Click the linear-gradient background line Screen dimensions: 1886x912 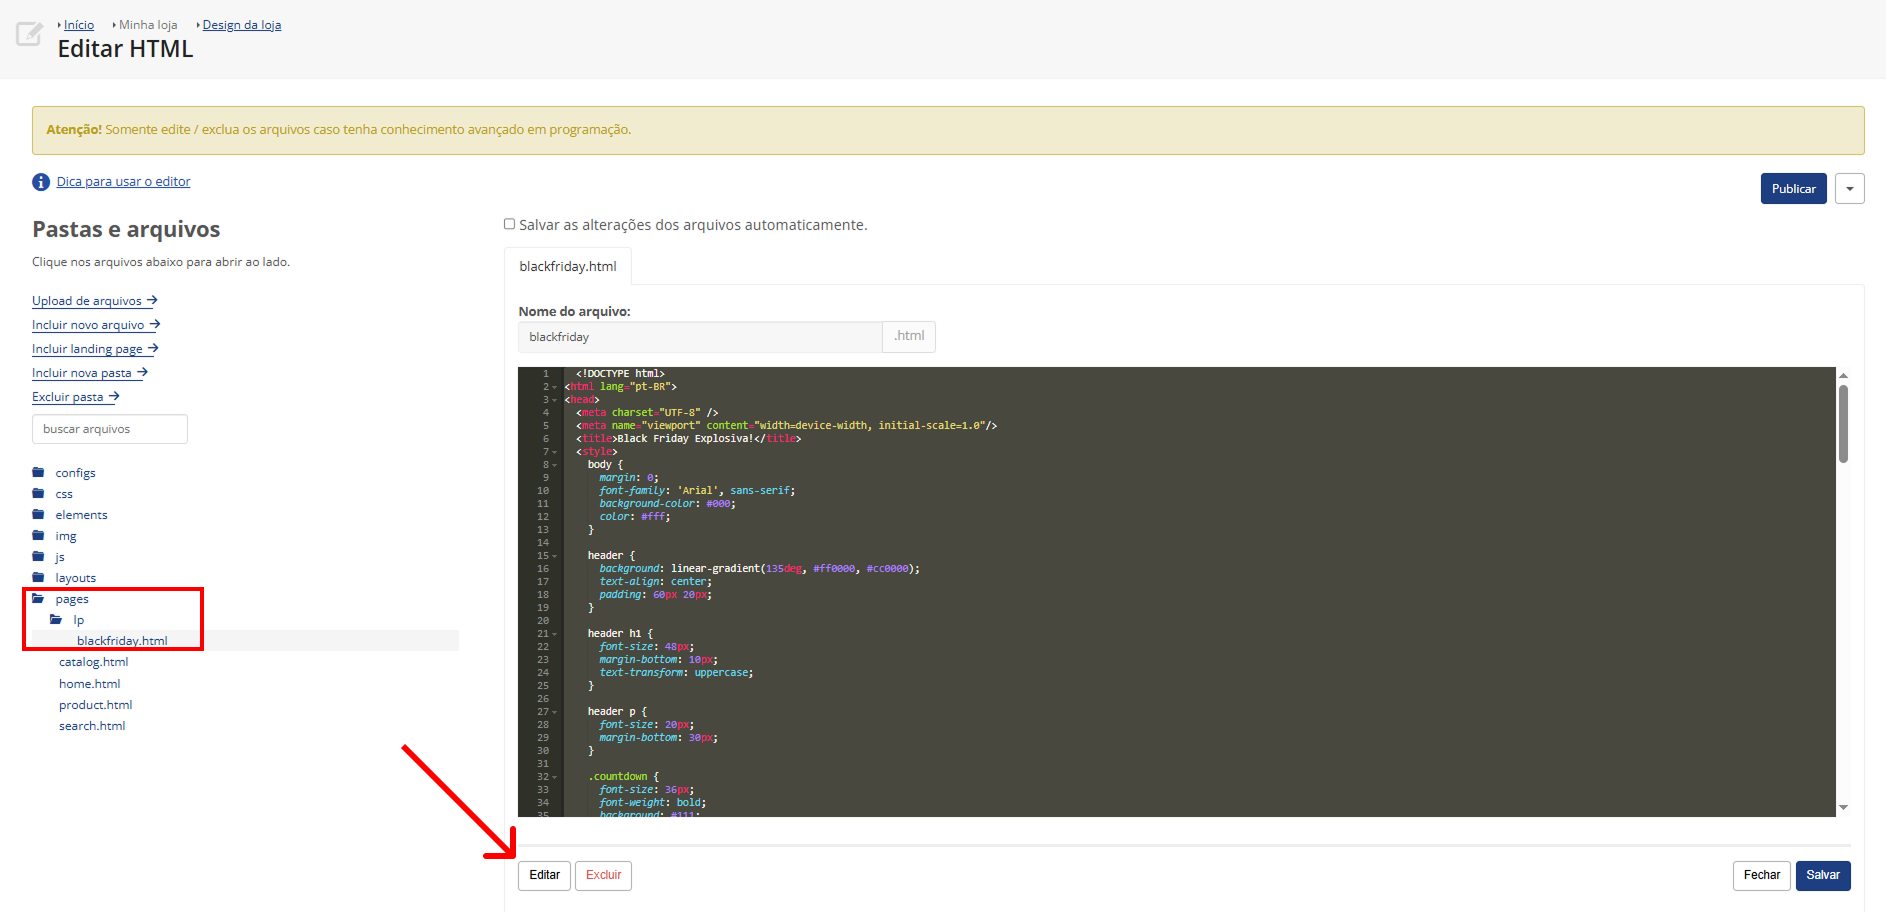coord(759,569)
